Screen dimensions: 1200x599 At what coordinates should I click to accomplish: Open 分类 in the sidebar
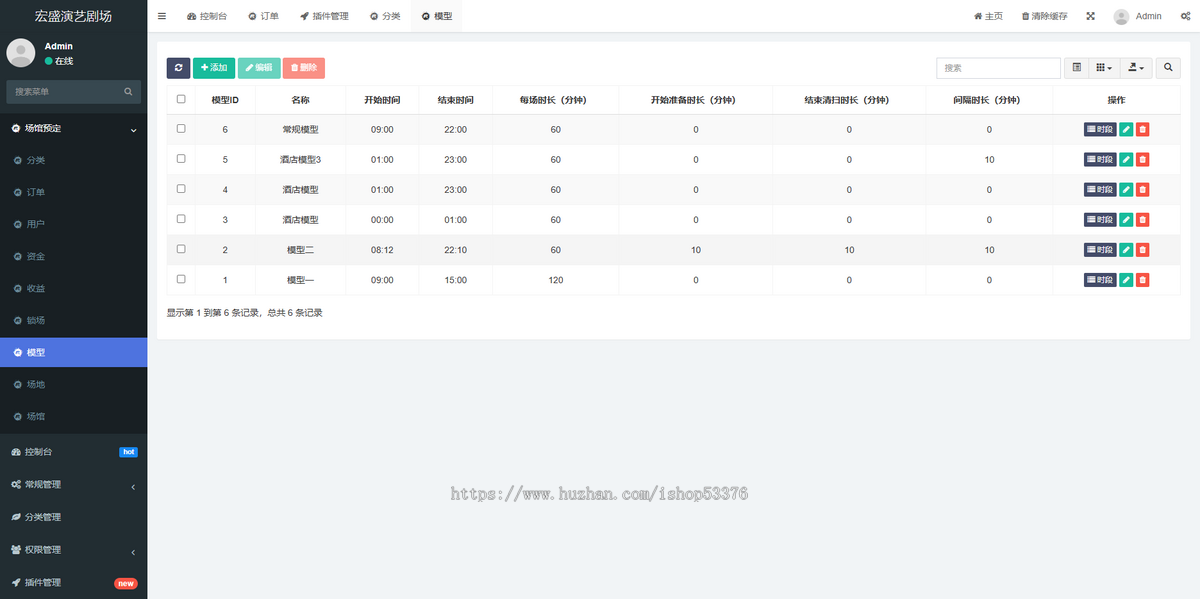[x=73, y=160]
